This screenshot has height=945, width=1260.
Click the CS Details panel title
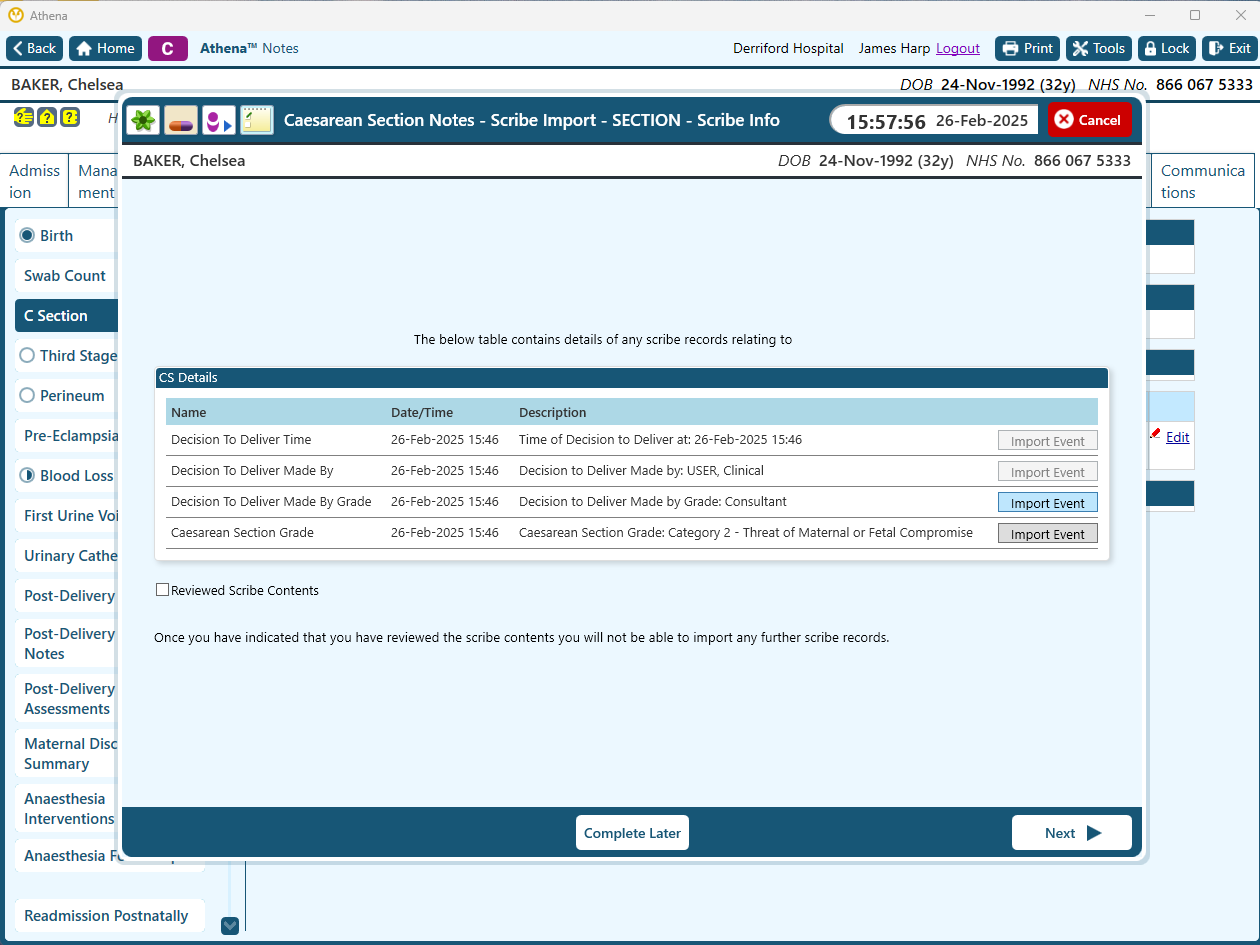tap(188, 378)
